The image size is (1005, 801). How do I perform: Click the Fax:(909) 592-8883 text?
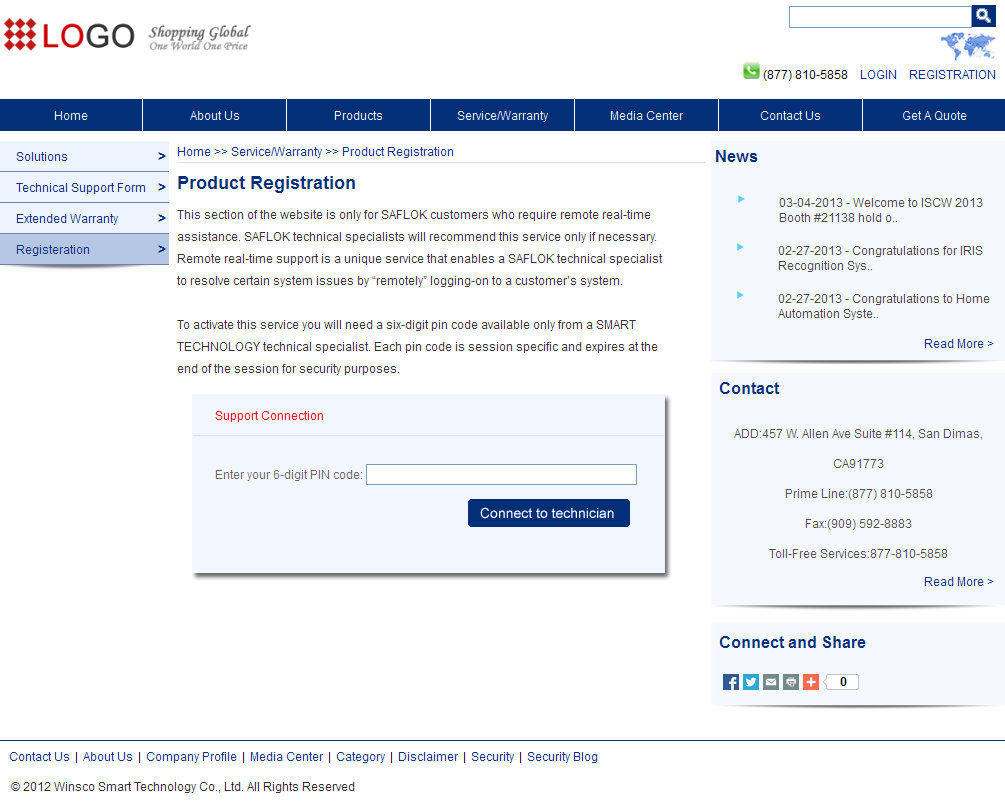point(858,524)
